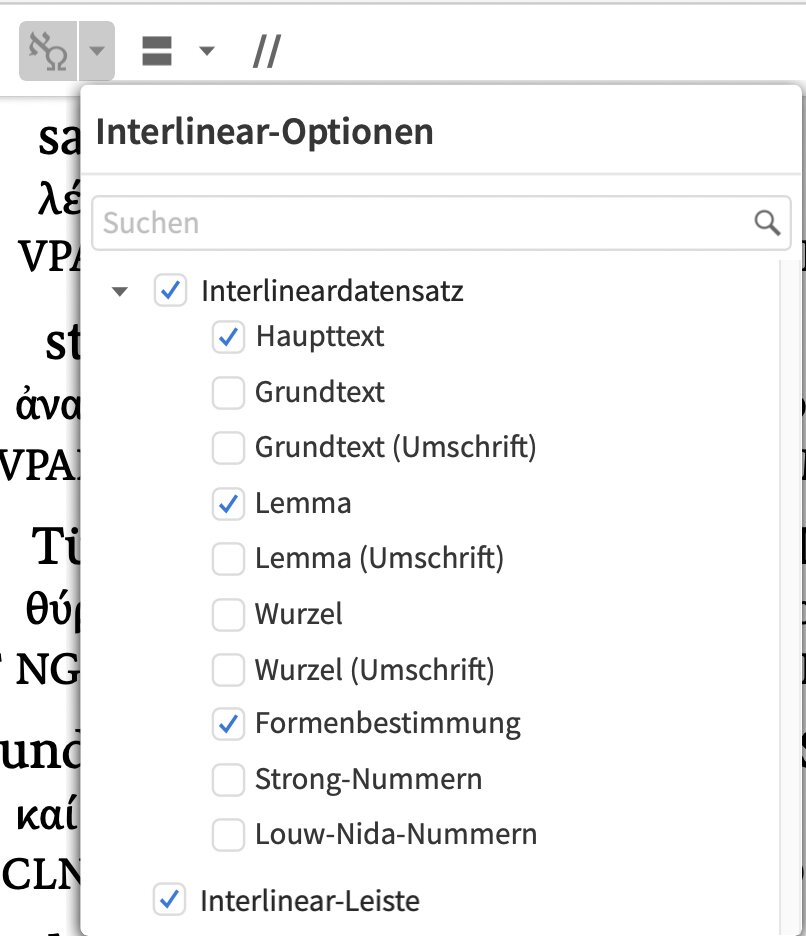
Task: Check the Wurzel option
Action: [x=228, y=614]
